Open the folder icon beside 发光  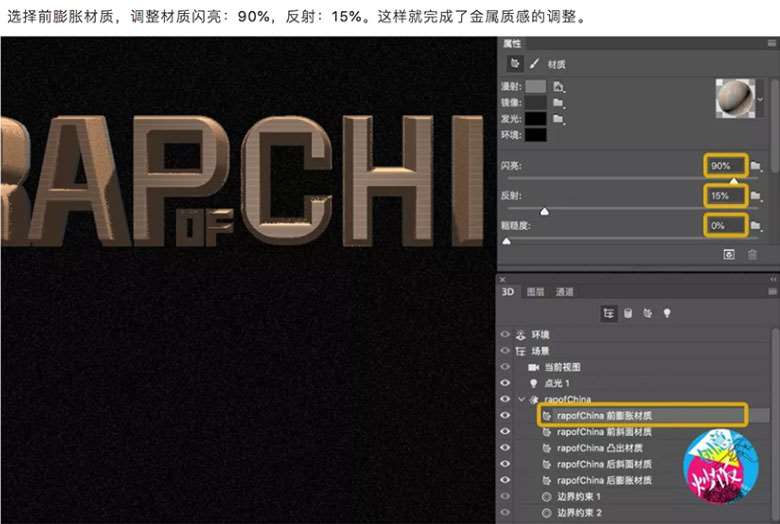pyautogui.click(x=559, y=118)
